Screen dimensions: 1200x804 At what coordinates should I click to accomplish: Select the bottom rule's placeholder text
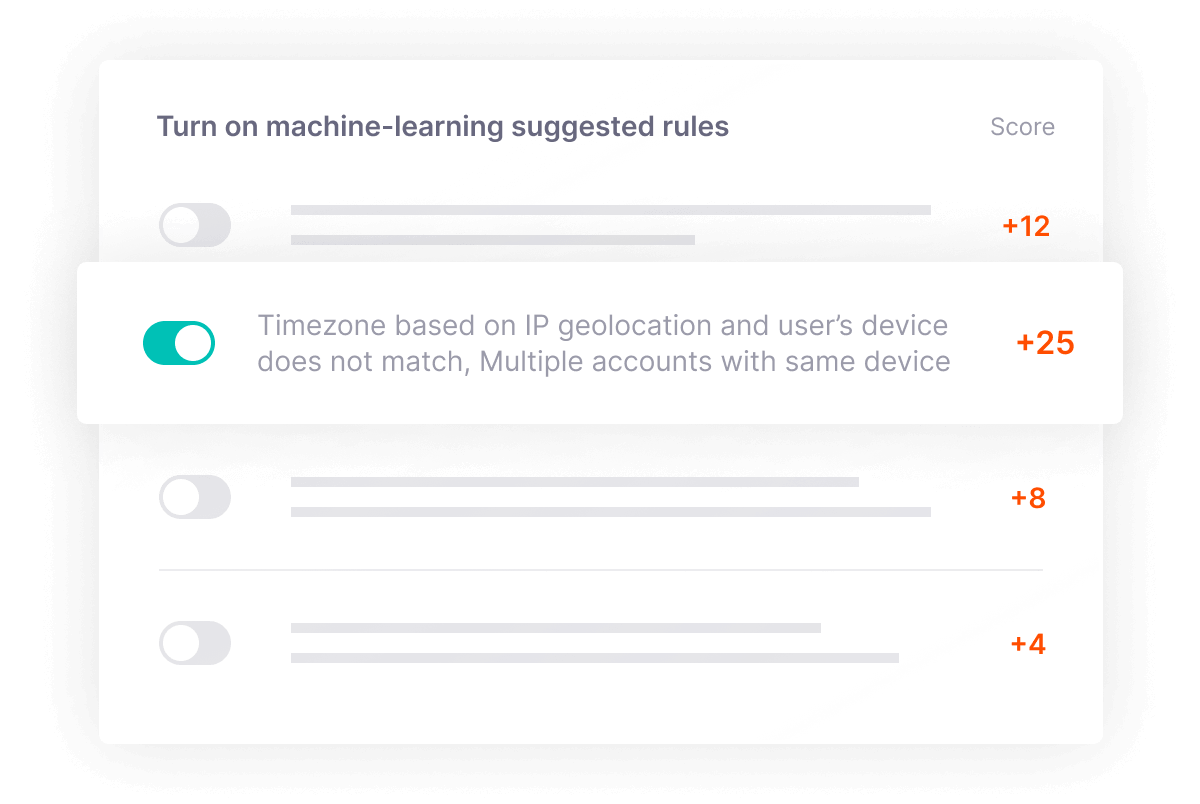595,643
